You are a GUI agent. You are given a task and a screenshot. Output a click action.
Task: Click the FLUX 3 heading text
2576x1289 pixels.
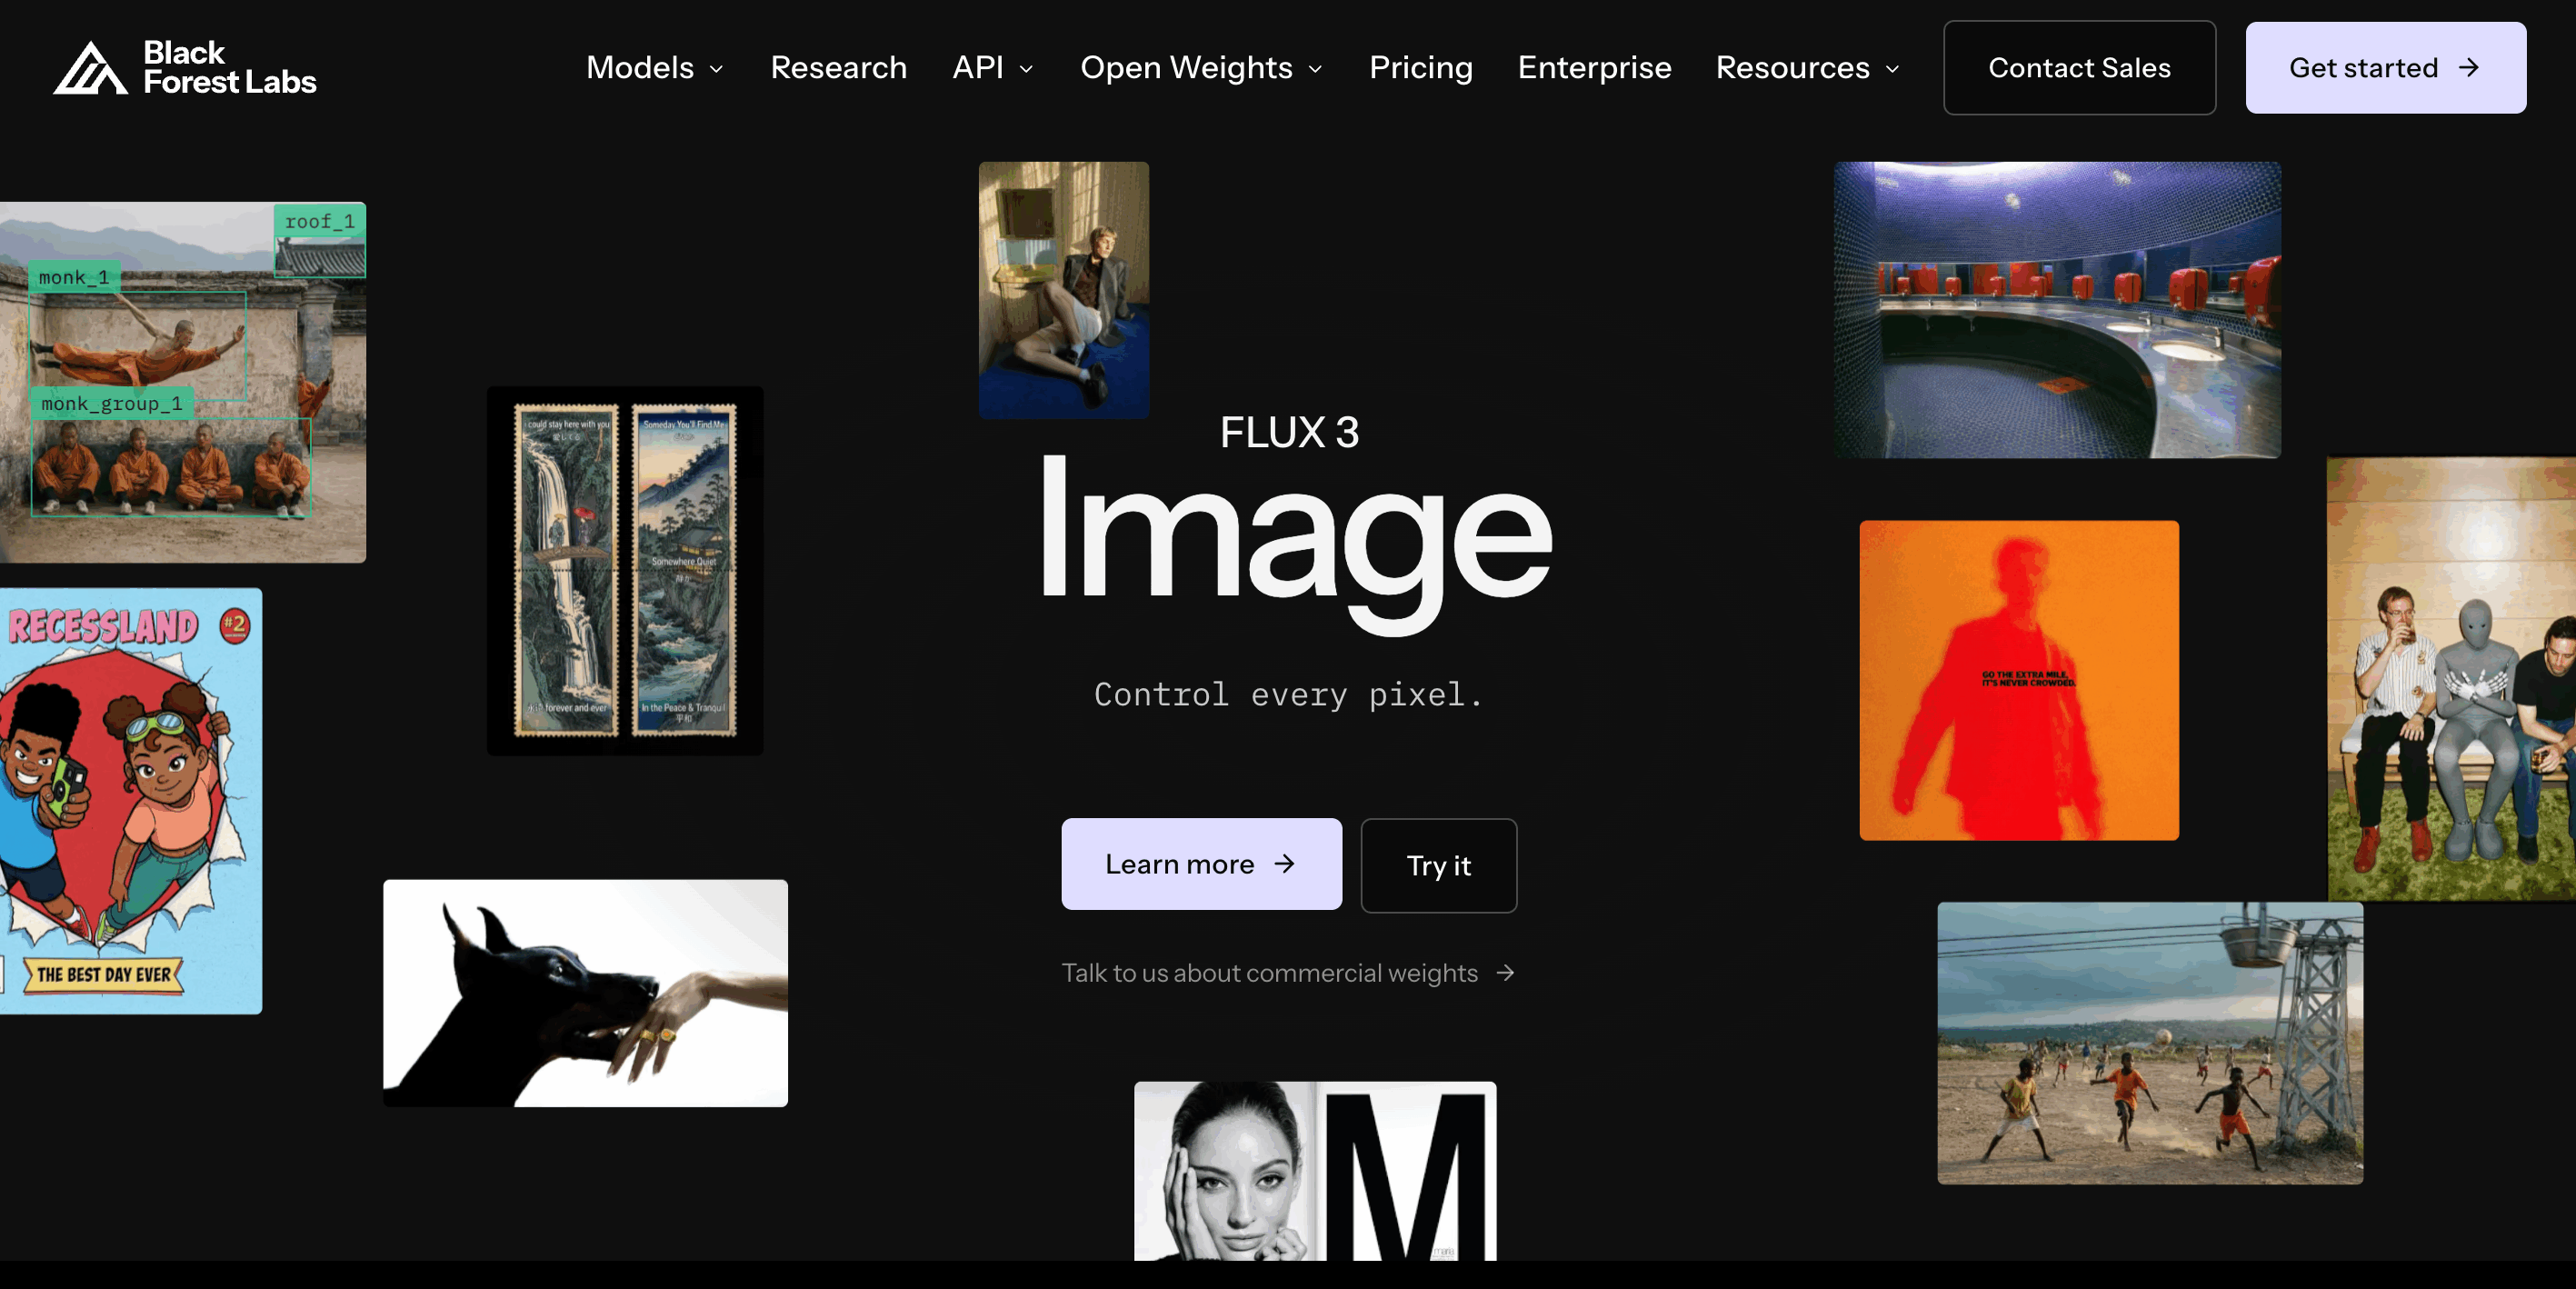[1289, 432]
